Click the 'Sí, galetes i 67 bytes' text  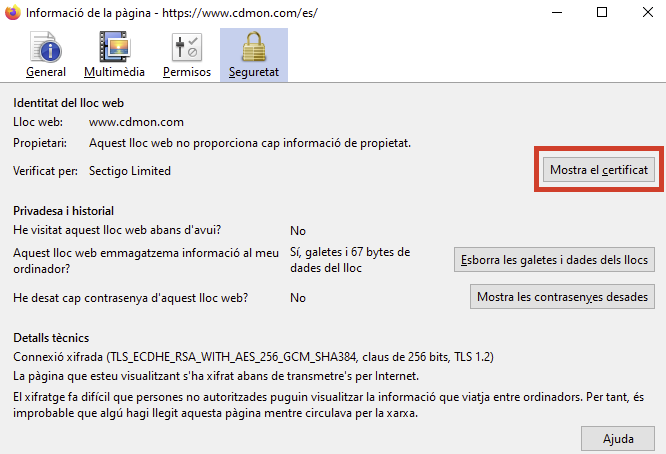350,260
